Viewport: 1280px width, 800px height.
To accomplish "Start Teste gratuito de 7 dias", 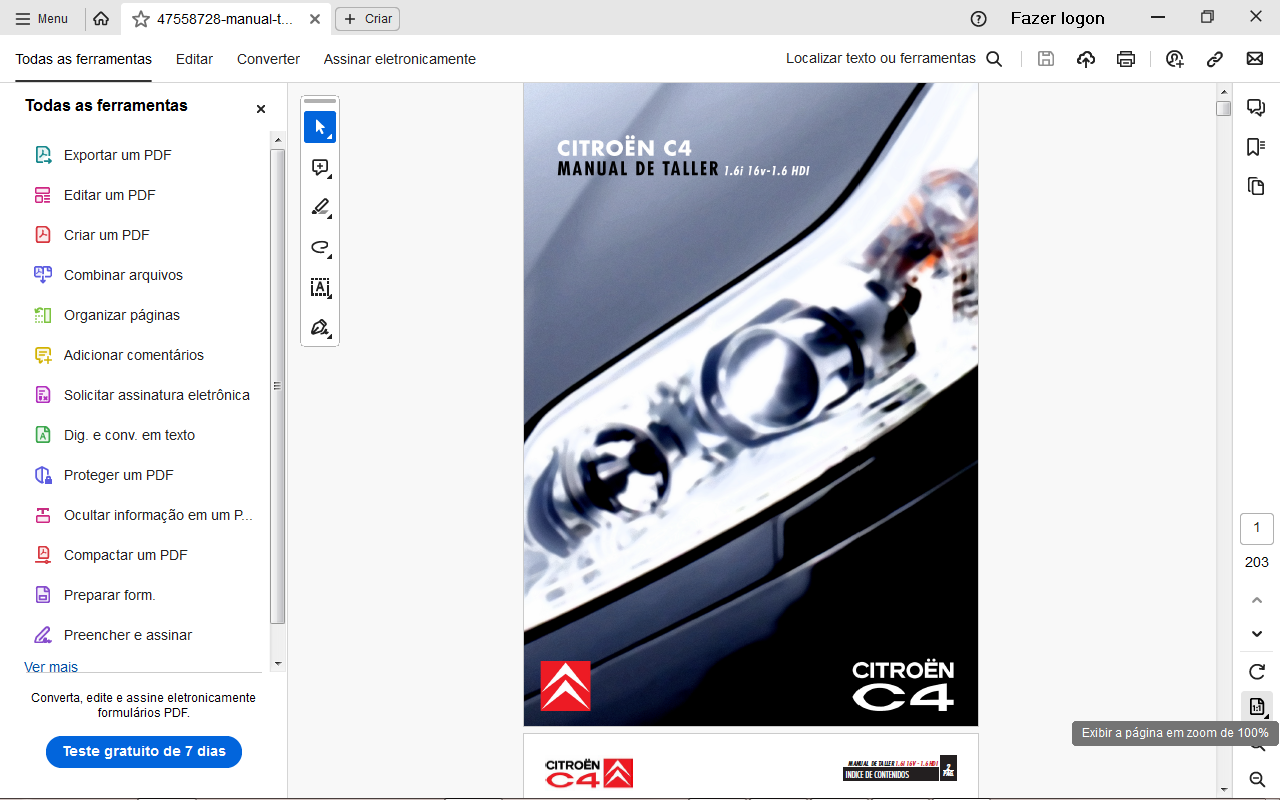I will (x=144, y=751).
